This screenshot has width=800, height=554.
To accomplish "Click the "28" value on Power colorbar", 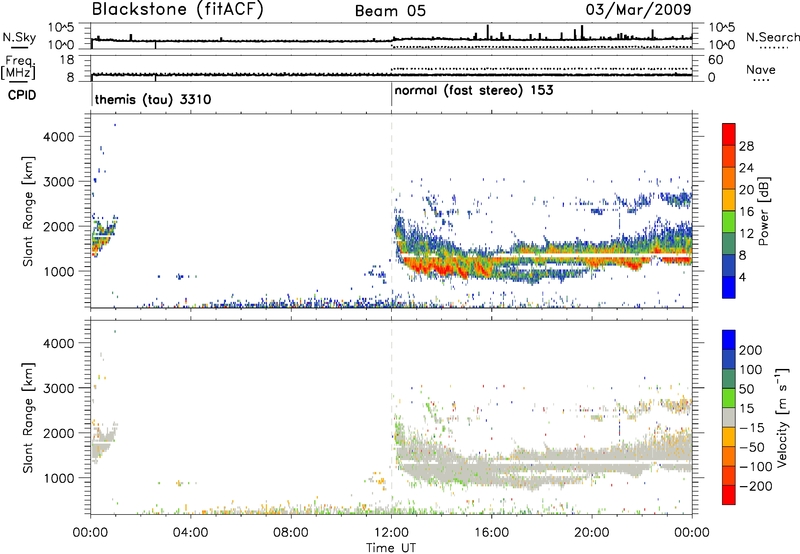I will point(746,146).
